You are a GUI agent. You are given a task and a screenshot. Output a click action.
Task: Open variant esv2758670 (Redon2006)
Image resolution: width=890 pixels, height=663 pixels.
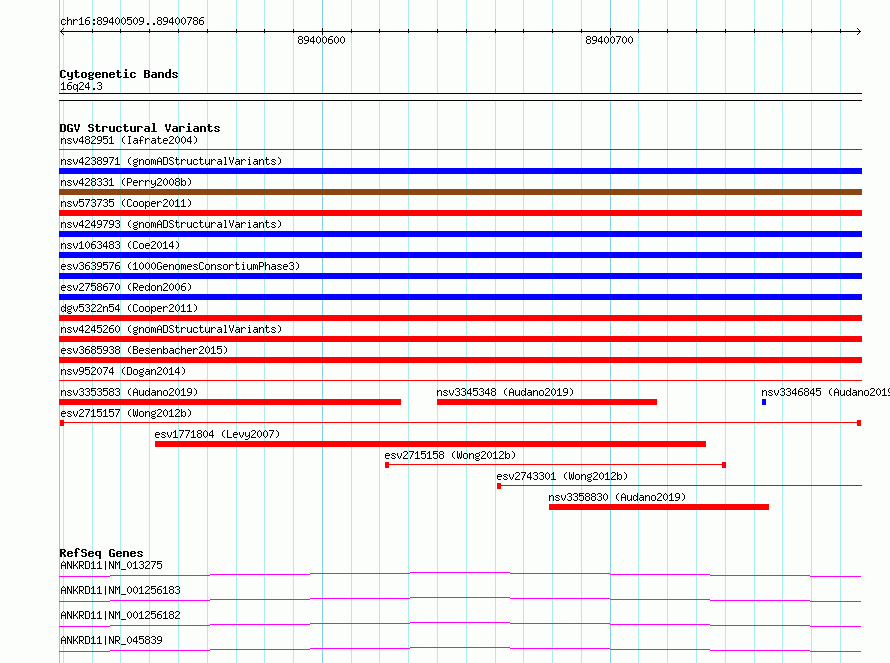(x=126, y=287)
